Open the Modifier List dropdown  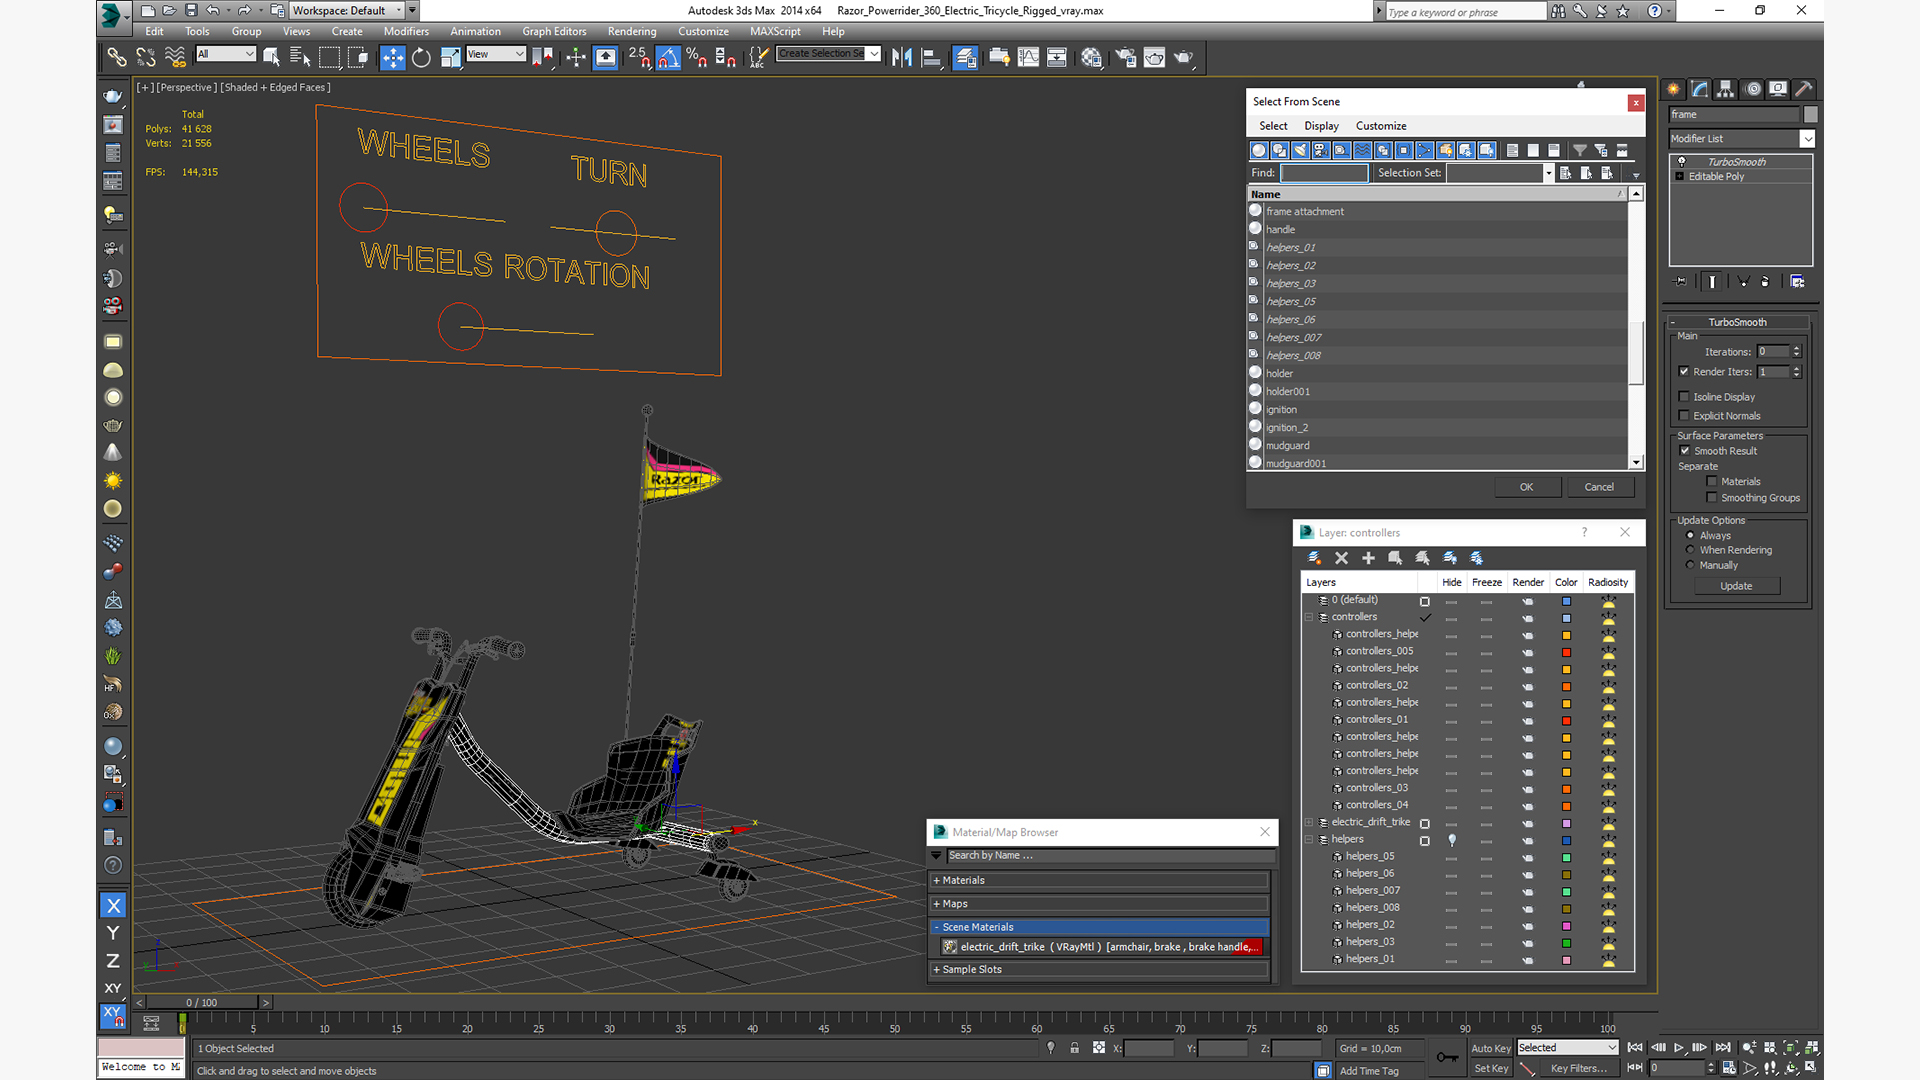point(1807,139)
